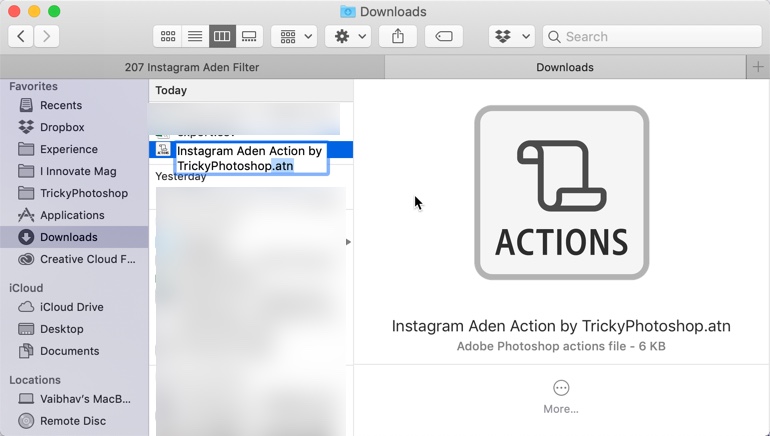This screenshot has height=436, width=770.
Task: Click the preview filename Instagram Aden Action text
Action: point(561,326)
